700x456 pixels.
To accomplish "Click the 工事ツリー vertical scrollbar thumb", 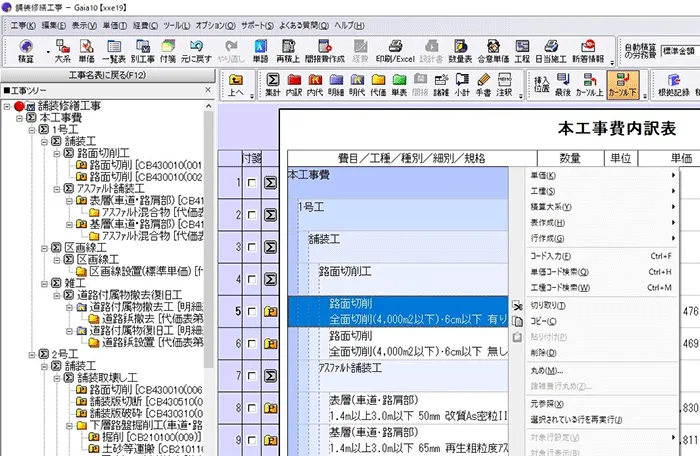I will [208, 239].
